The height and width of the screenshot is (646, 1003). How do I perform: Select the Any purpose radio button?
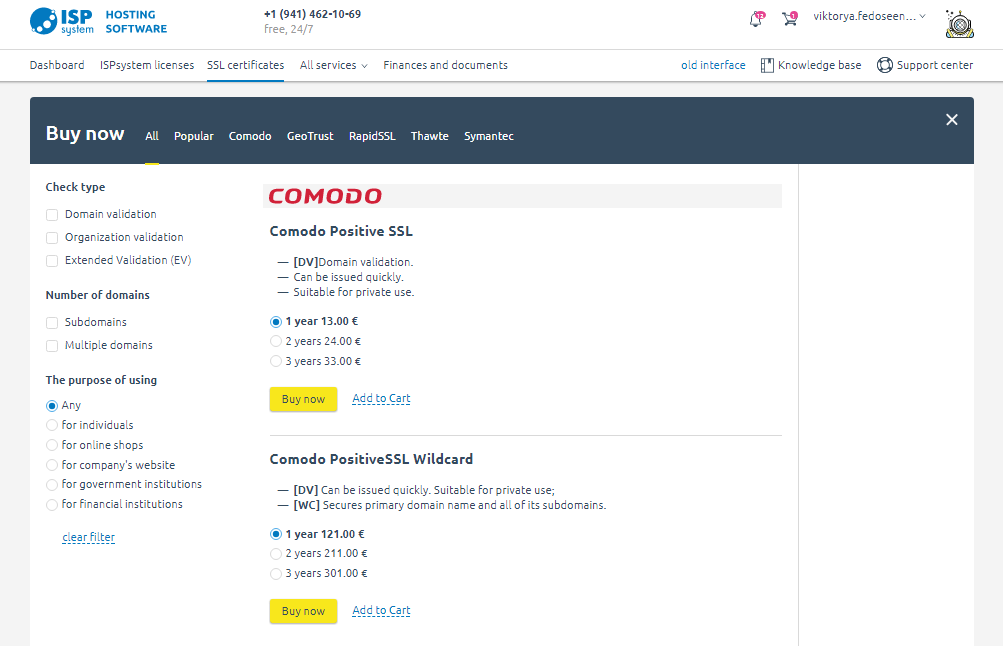(x=52, y=406)
